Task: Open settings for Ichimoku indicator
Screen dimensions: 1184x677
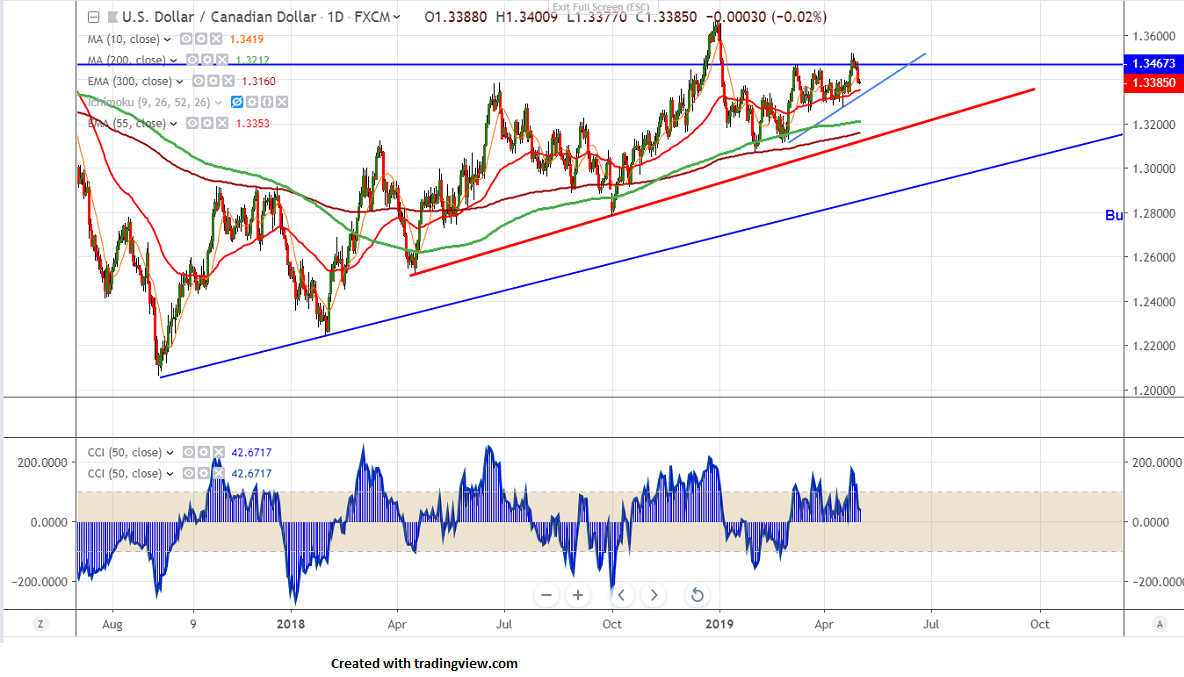Action: [251, 102]
